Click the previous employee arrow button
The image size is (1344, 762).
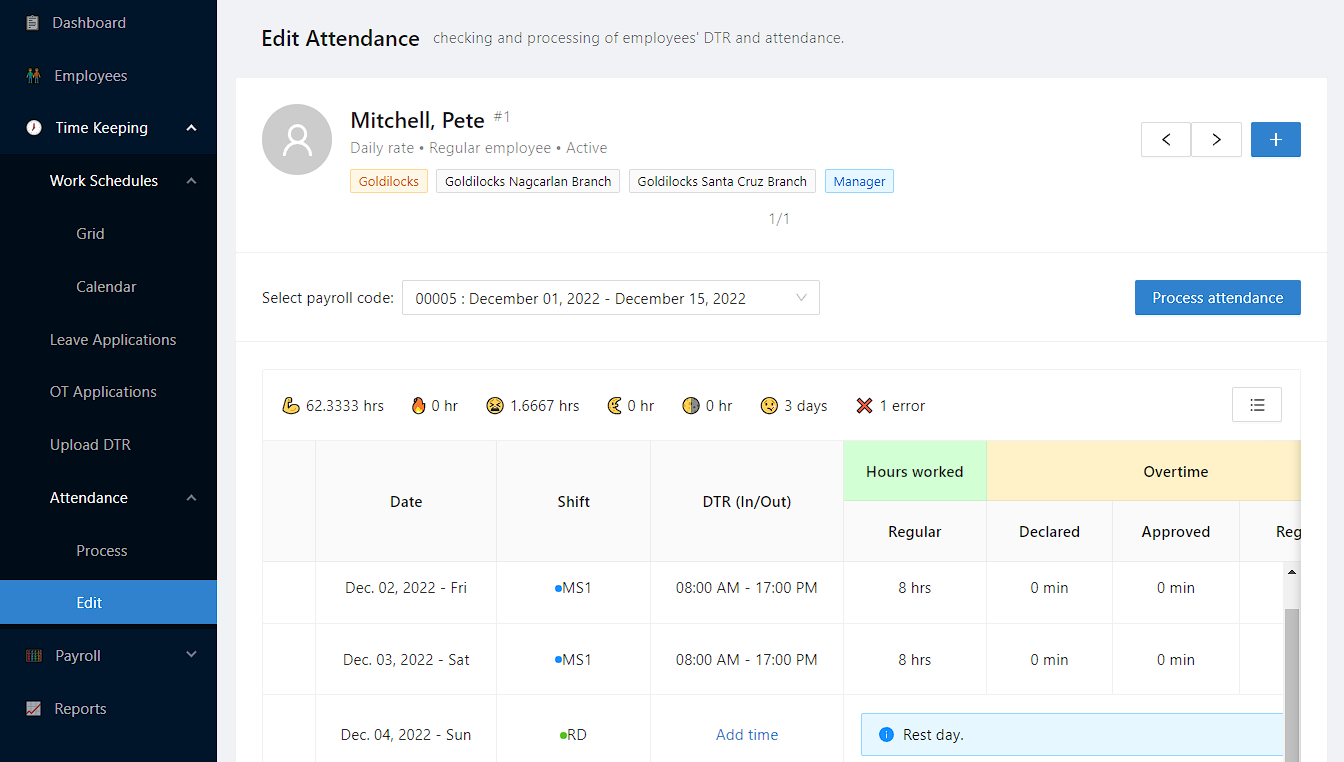tap(1166, 140)
